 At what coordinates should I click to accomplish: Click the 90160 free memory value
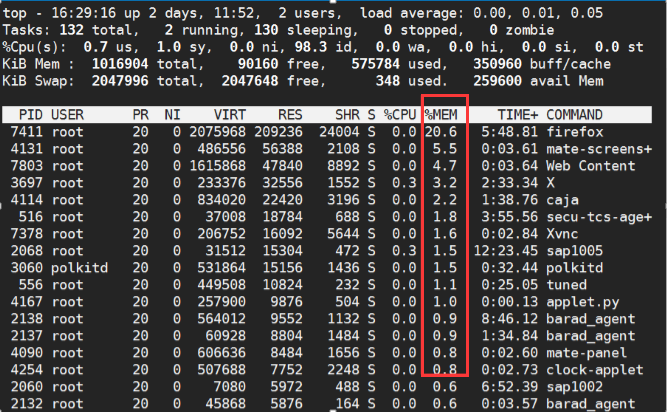(x=258, y=64)
